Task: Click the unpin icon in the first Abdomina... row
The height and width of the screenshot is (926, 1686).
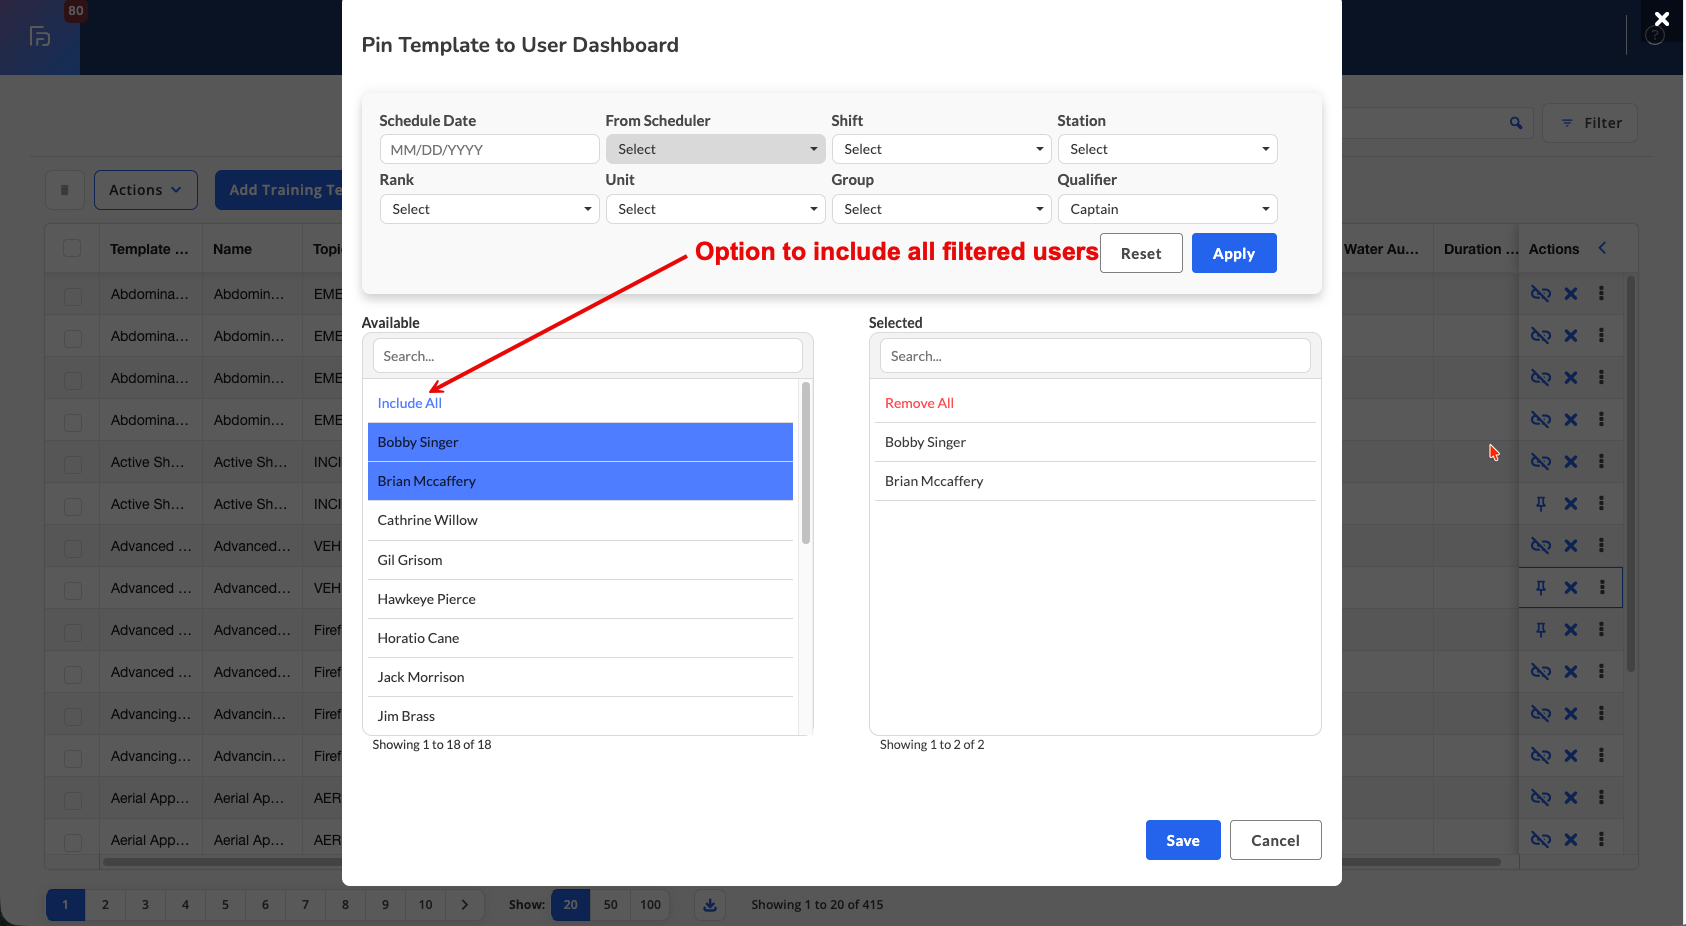Action: click(x=1541, y=294)
